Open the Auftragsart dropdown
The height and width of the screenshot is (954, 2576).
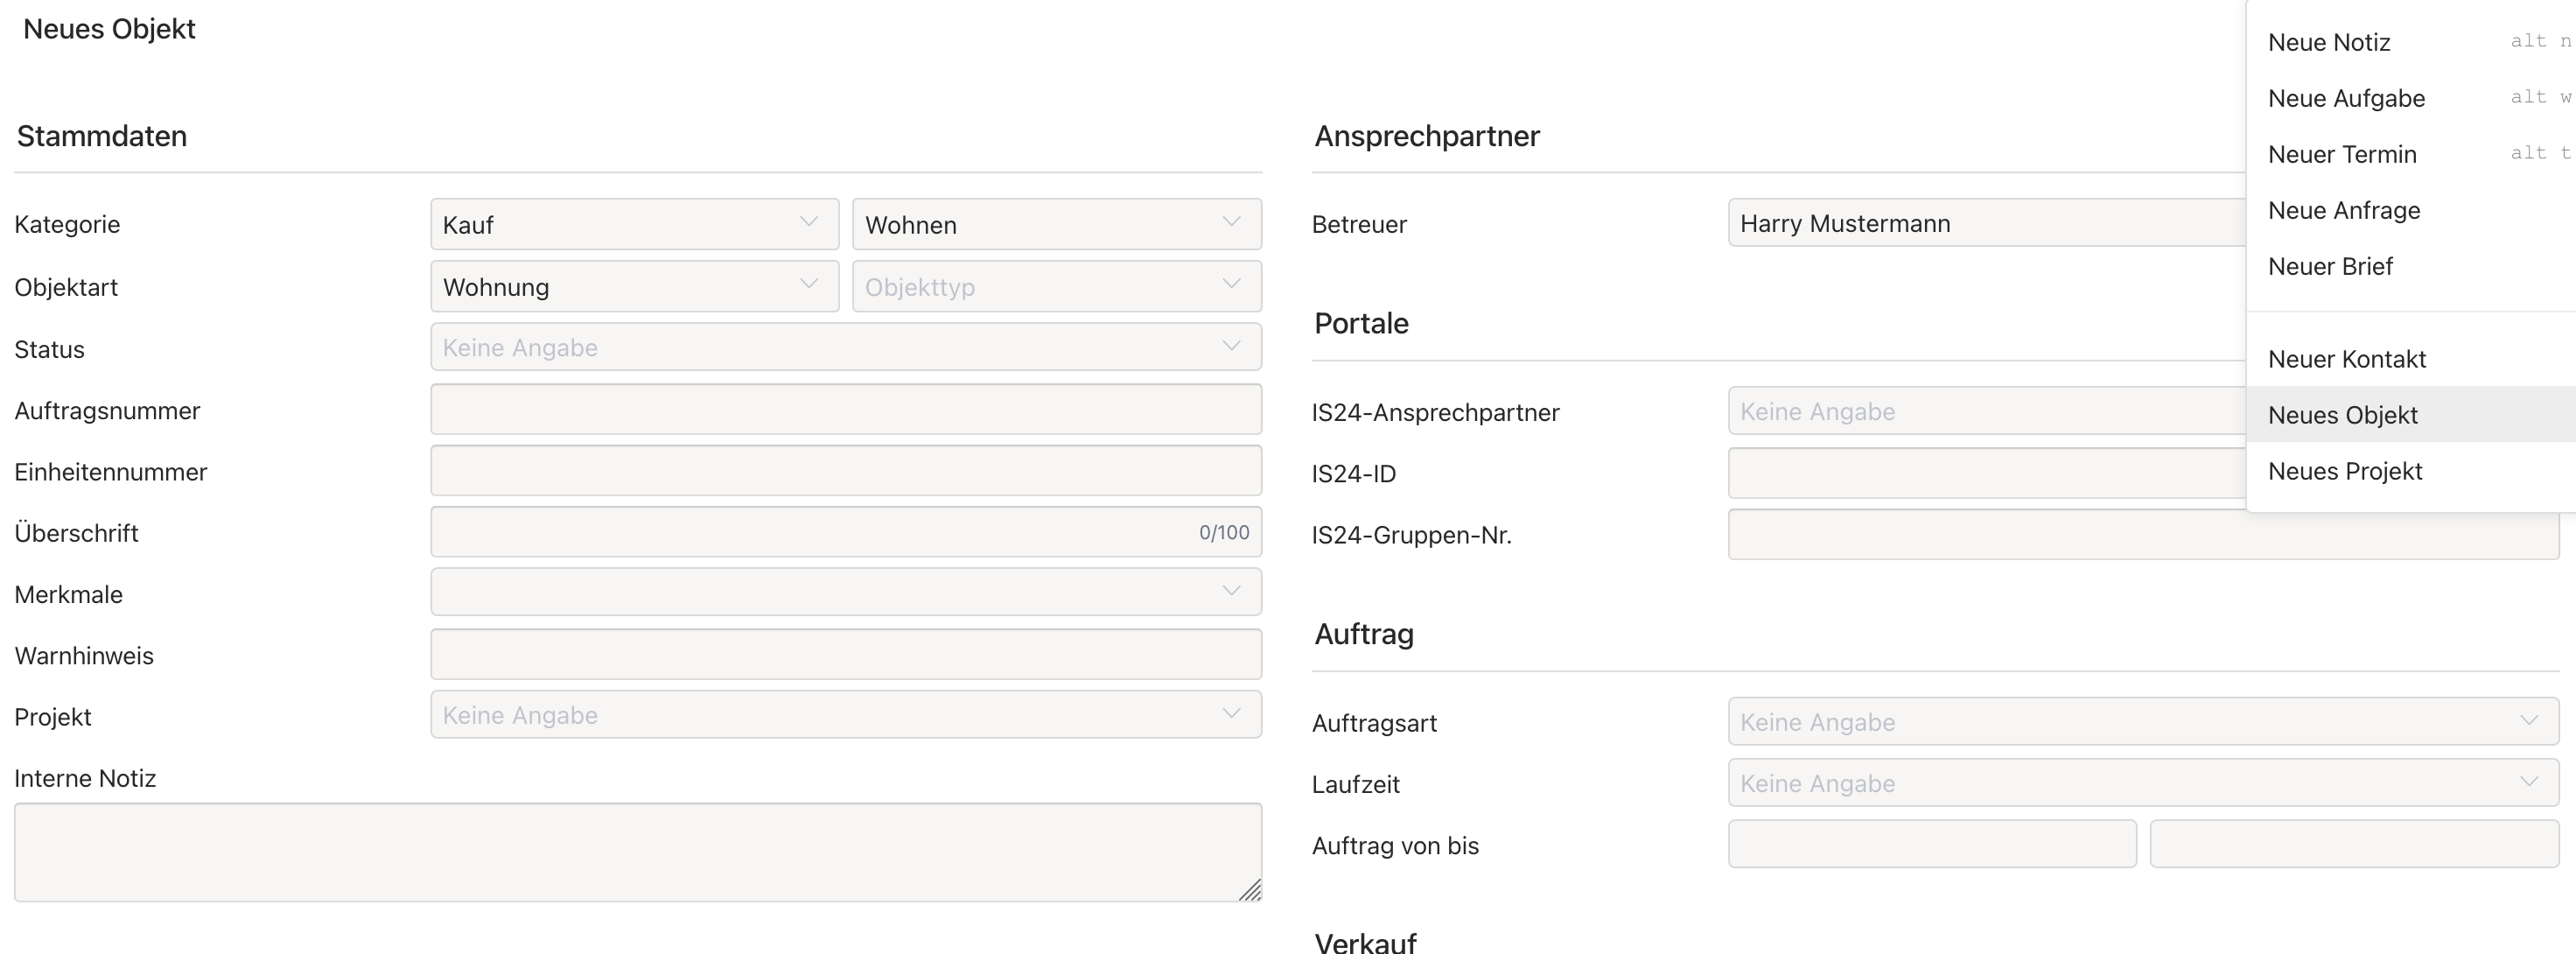[x=2143, y=722]
